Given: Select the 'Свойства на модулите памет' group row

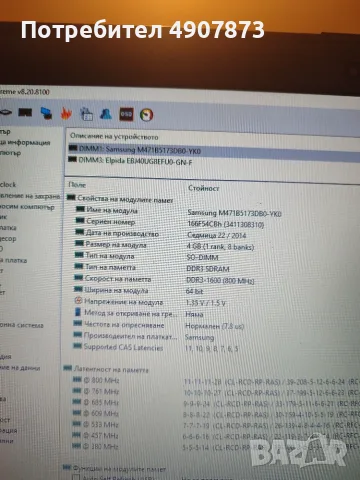Looking at the screenshot, I should pyautogui.click(x=120, y=199).
